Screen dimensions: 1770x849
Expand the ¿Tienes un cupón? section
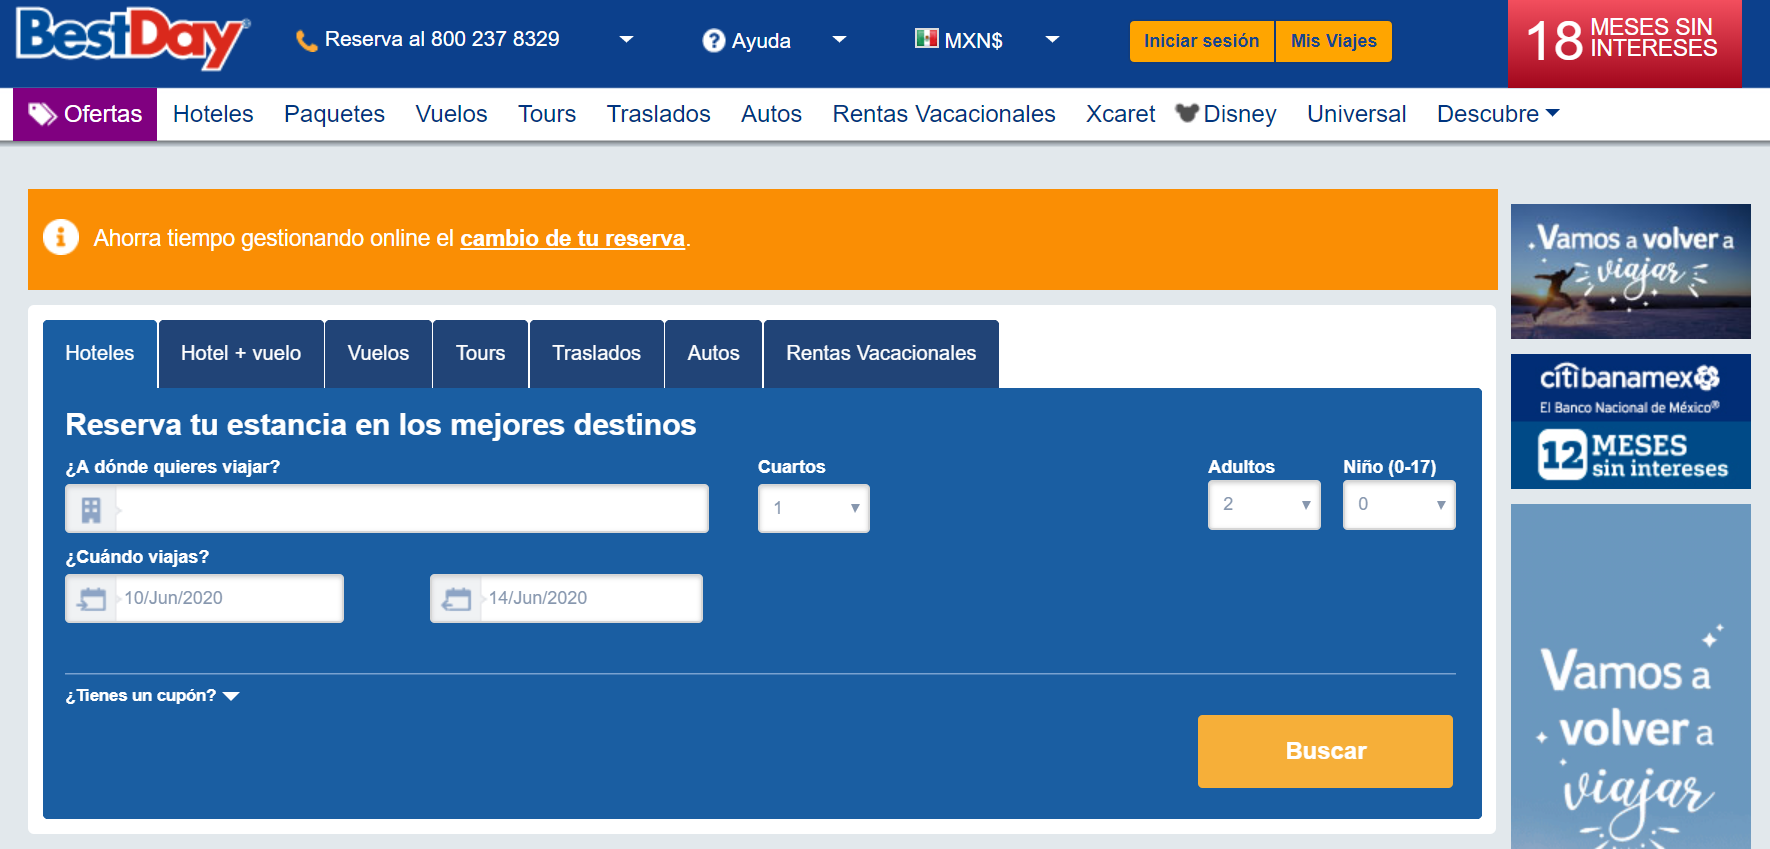[x=152, y=696]
